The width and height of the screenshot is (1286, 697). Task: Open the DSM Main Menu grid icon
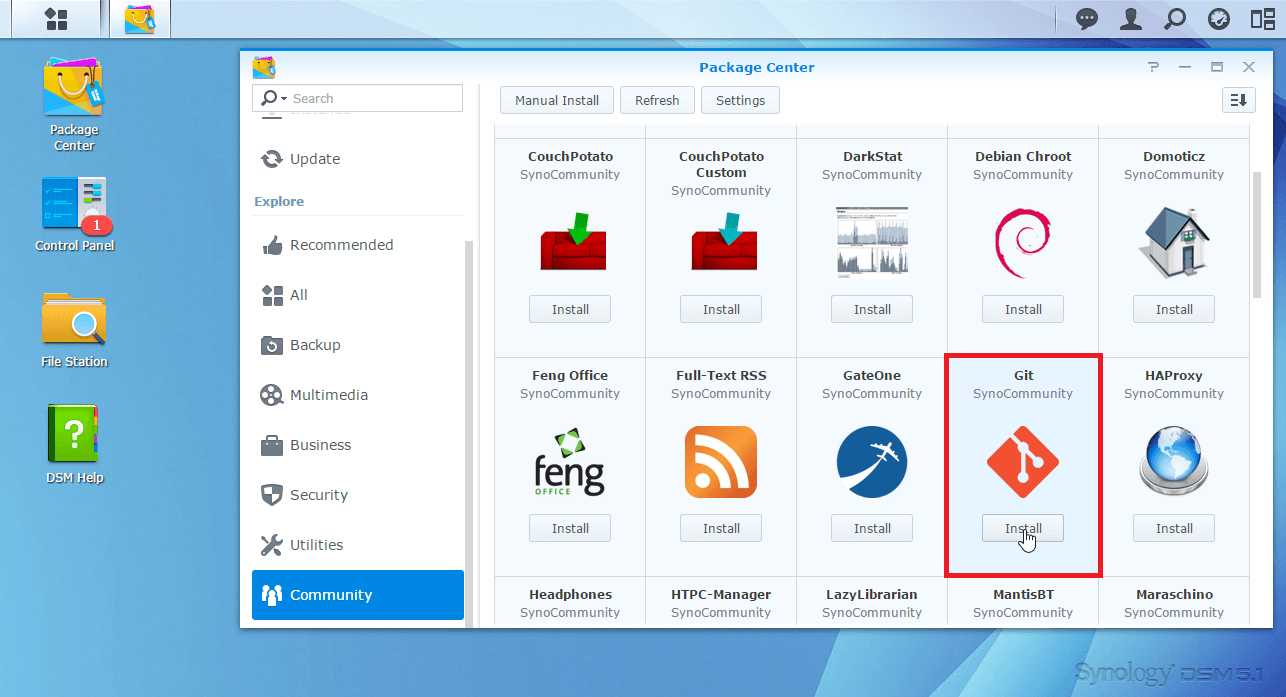point(56,19)
